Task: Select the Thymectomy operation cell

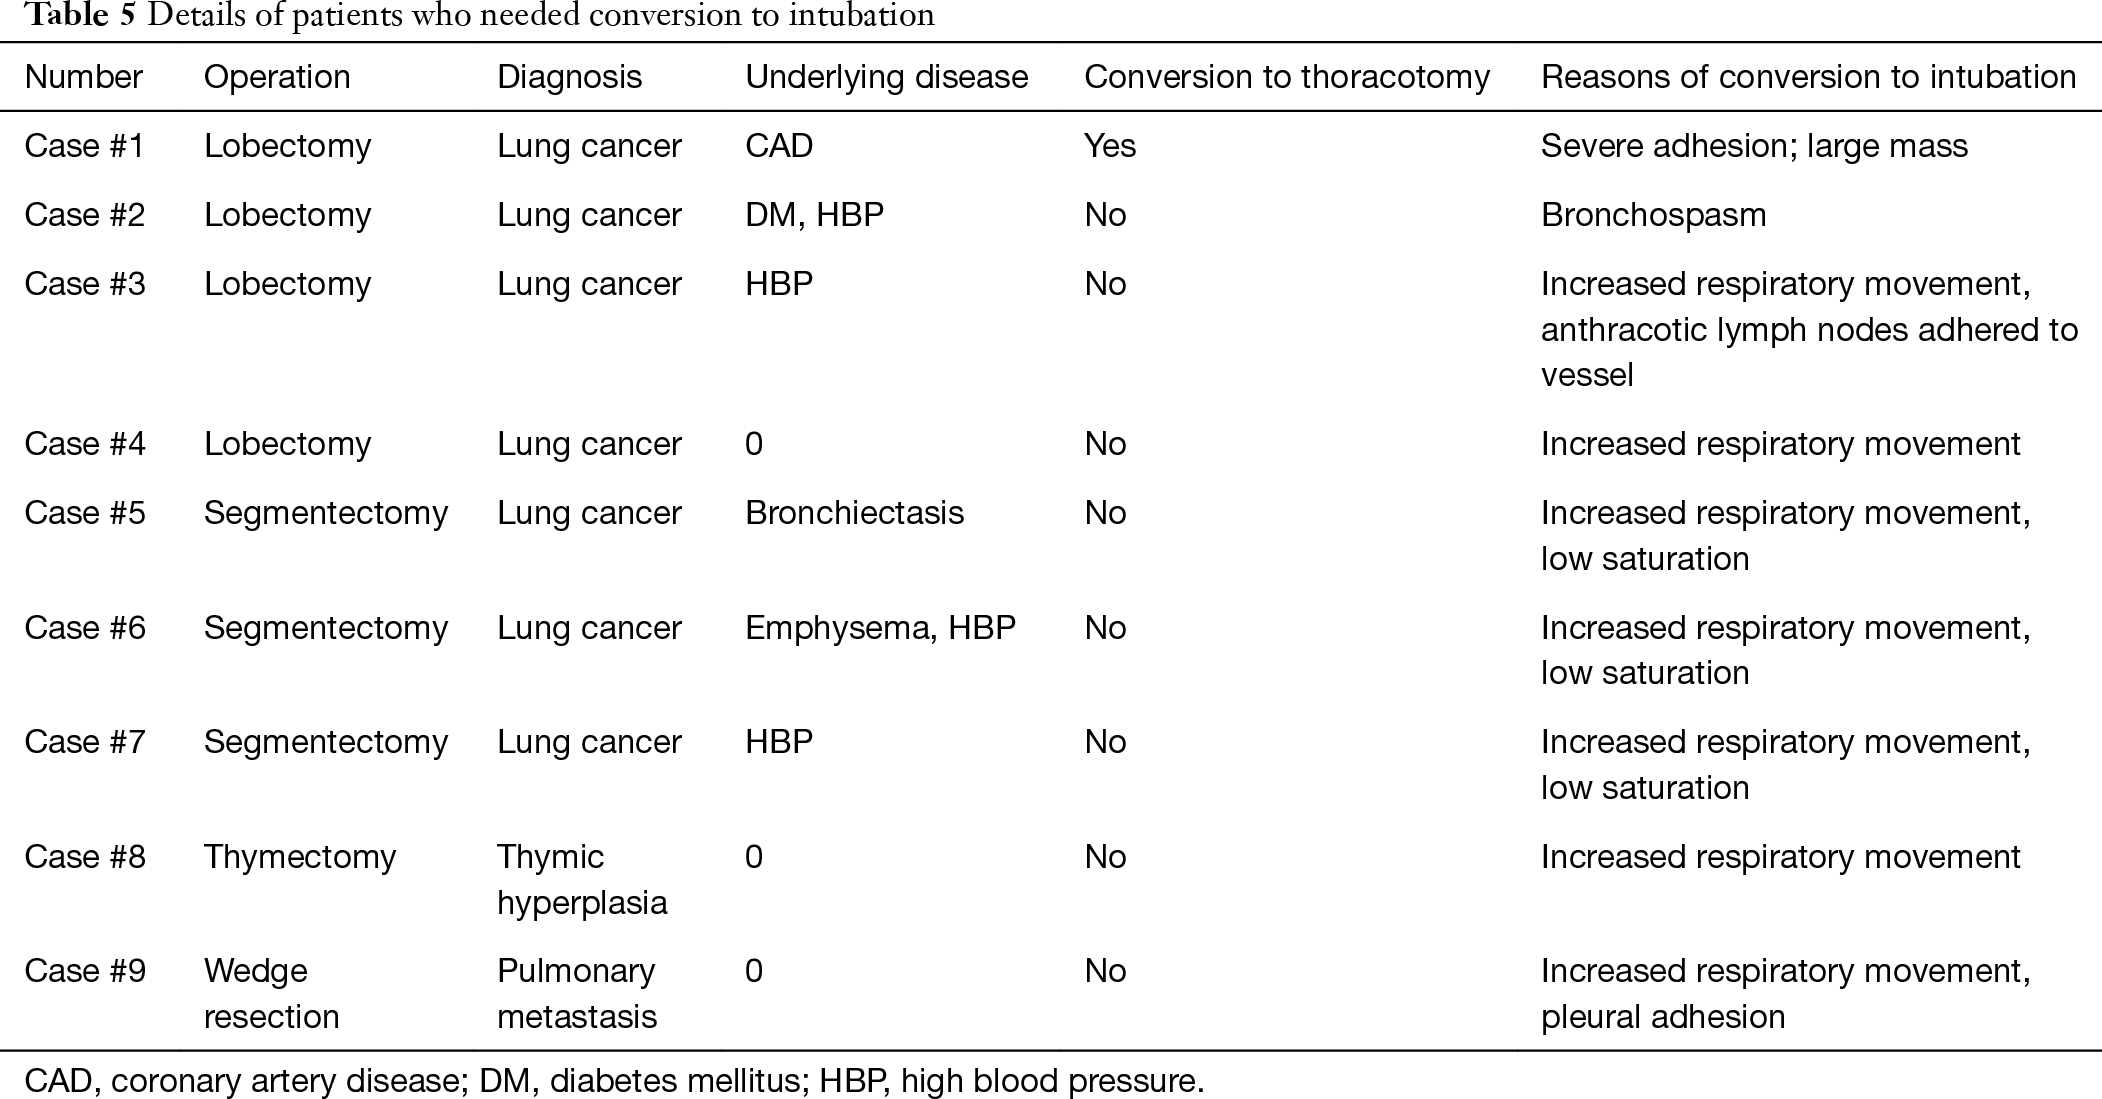Action: click(300, 857)
